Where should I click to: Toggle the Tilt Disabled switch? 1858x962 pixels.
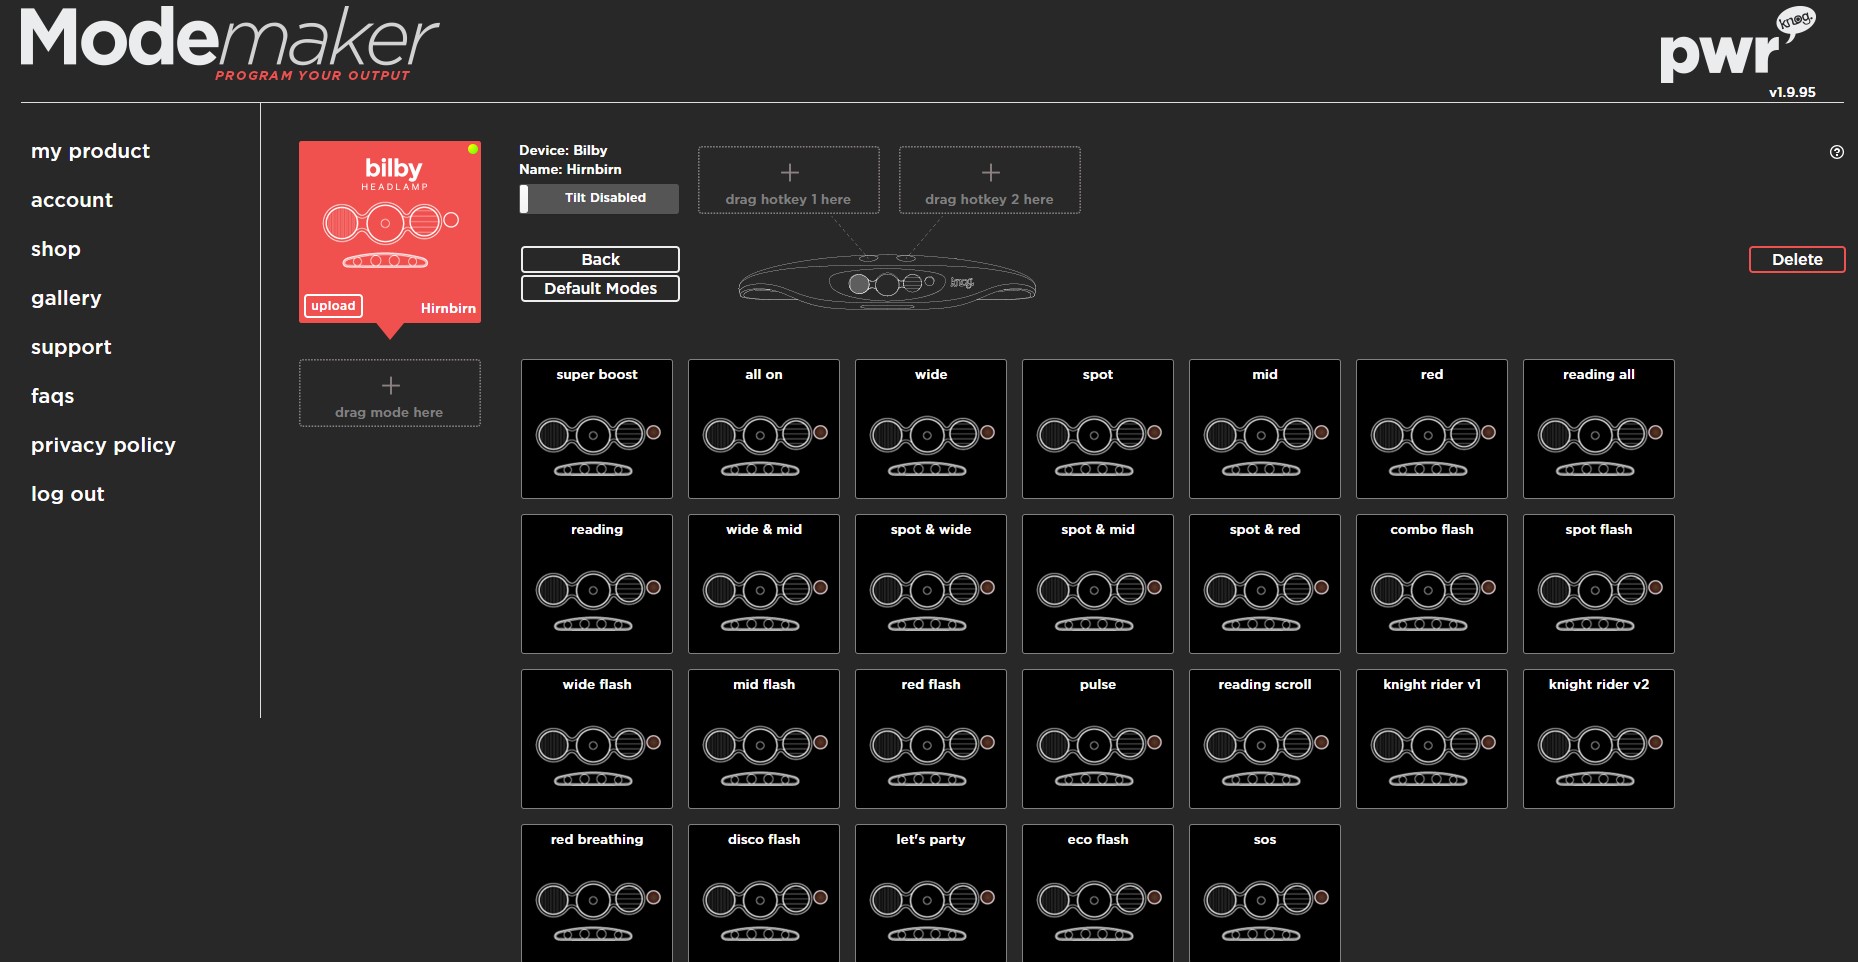pos(599,198)
